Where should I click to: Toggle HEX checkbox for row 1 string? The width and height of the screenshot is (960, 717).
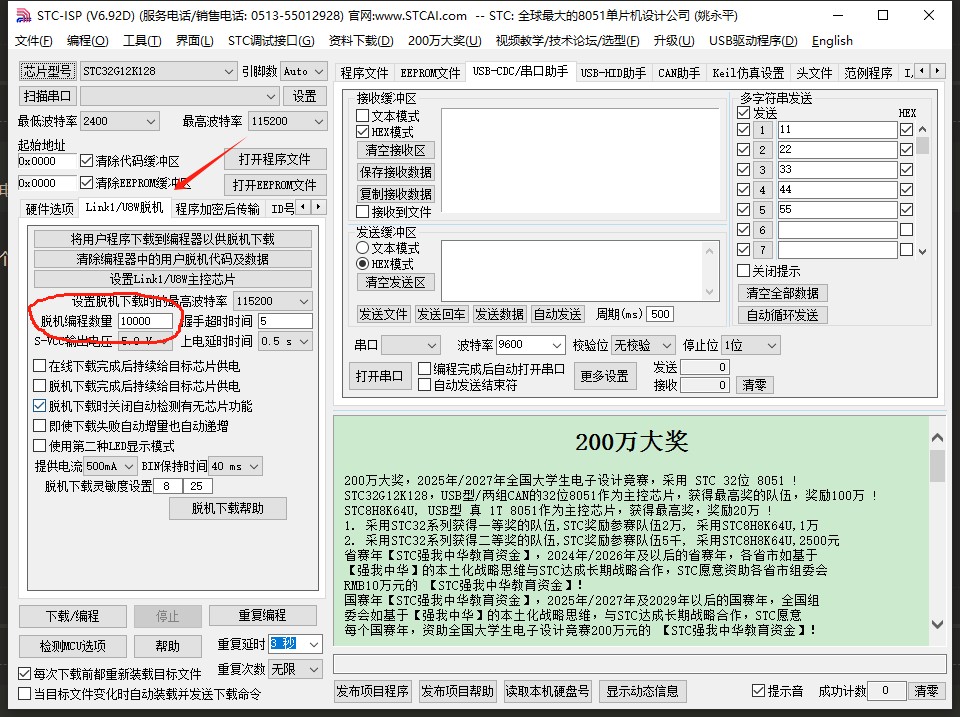[x=907, y=130]
